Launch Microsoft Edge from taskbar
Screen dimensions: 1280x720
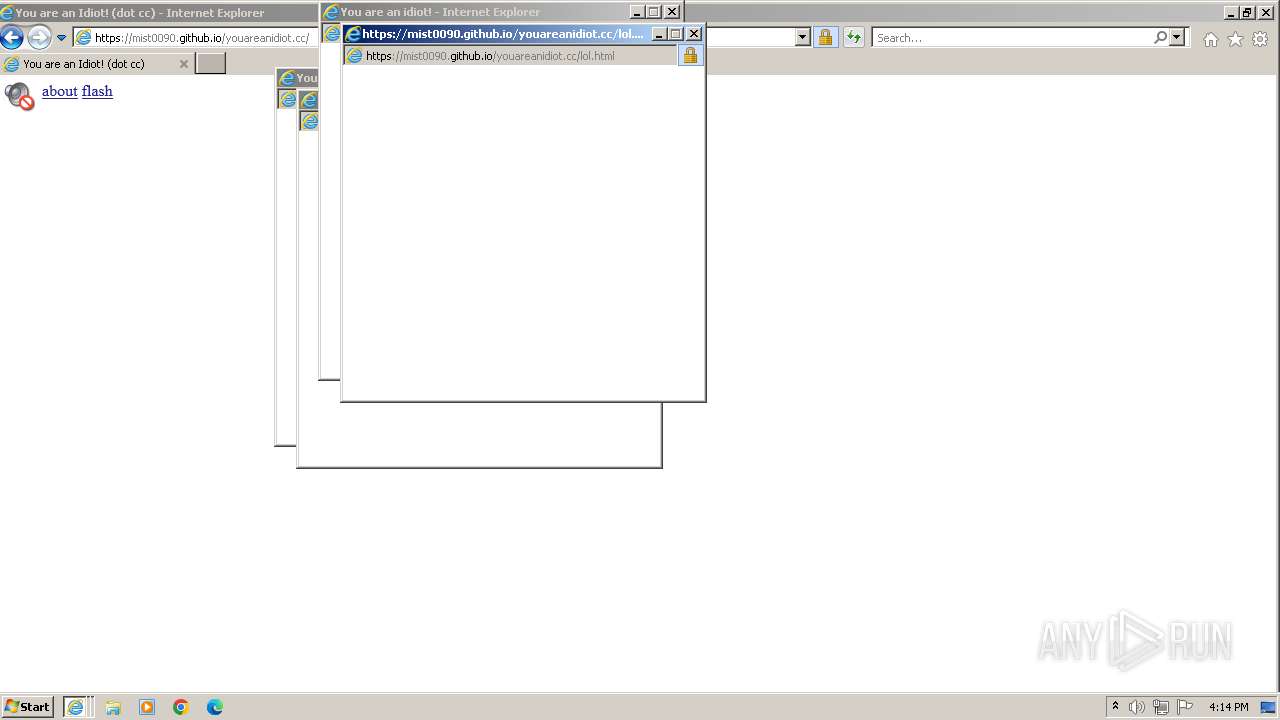pyautogui.click(x=215, y=707)
